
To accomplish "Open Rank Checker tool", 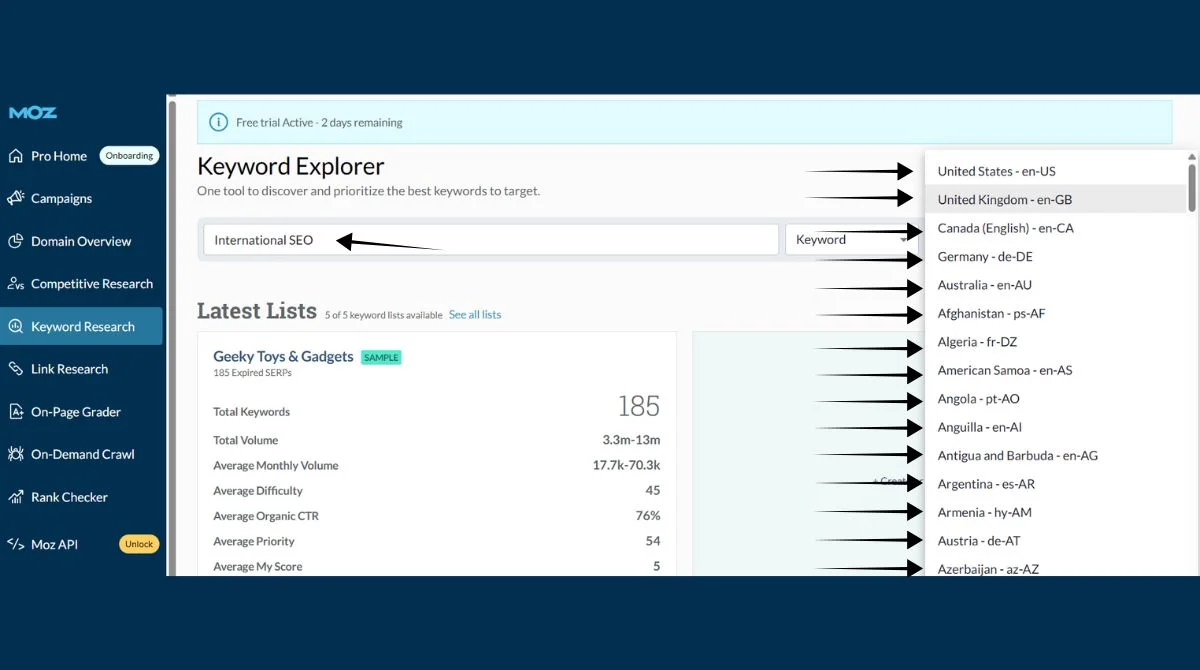I will click(x=69, y=497).
